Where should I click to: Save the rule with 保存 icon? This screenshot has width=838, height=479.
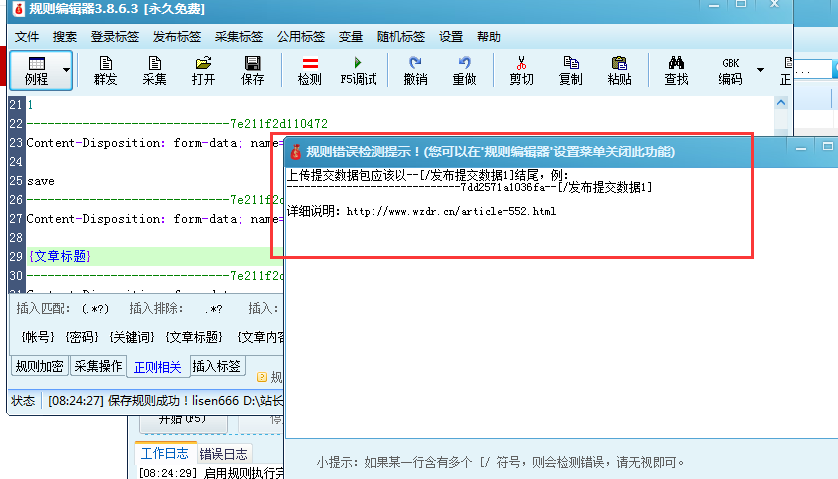tap(253, 70)
